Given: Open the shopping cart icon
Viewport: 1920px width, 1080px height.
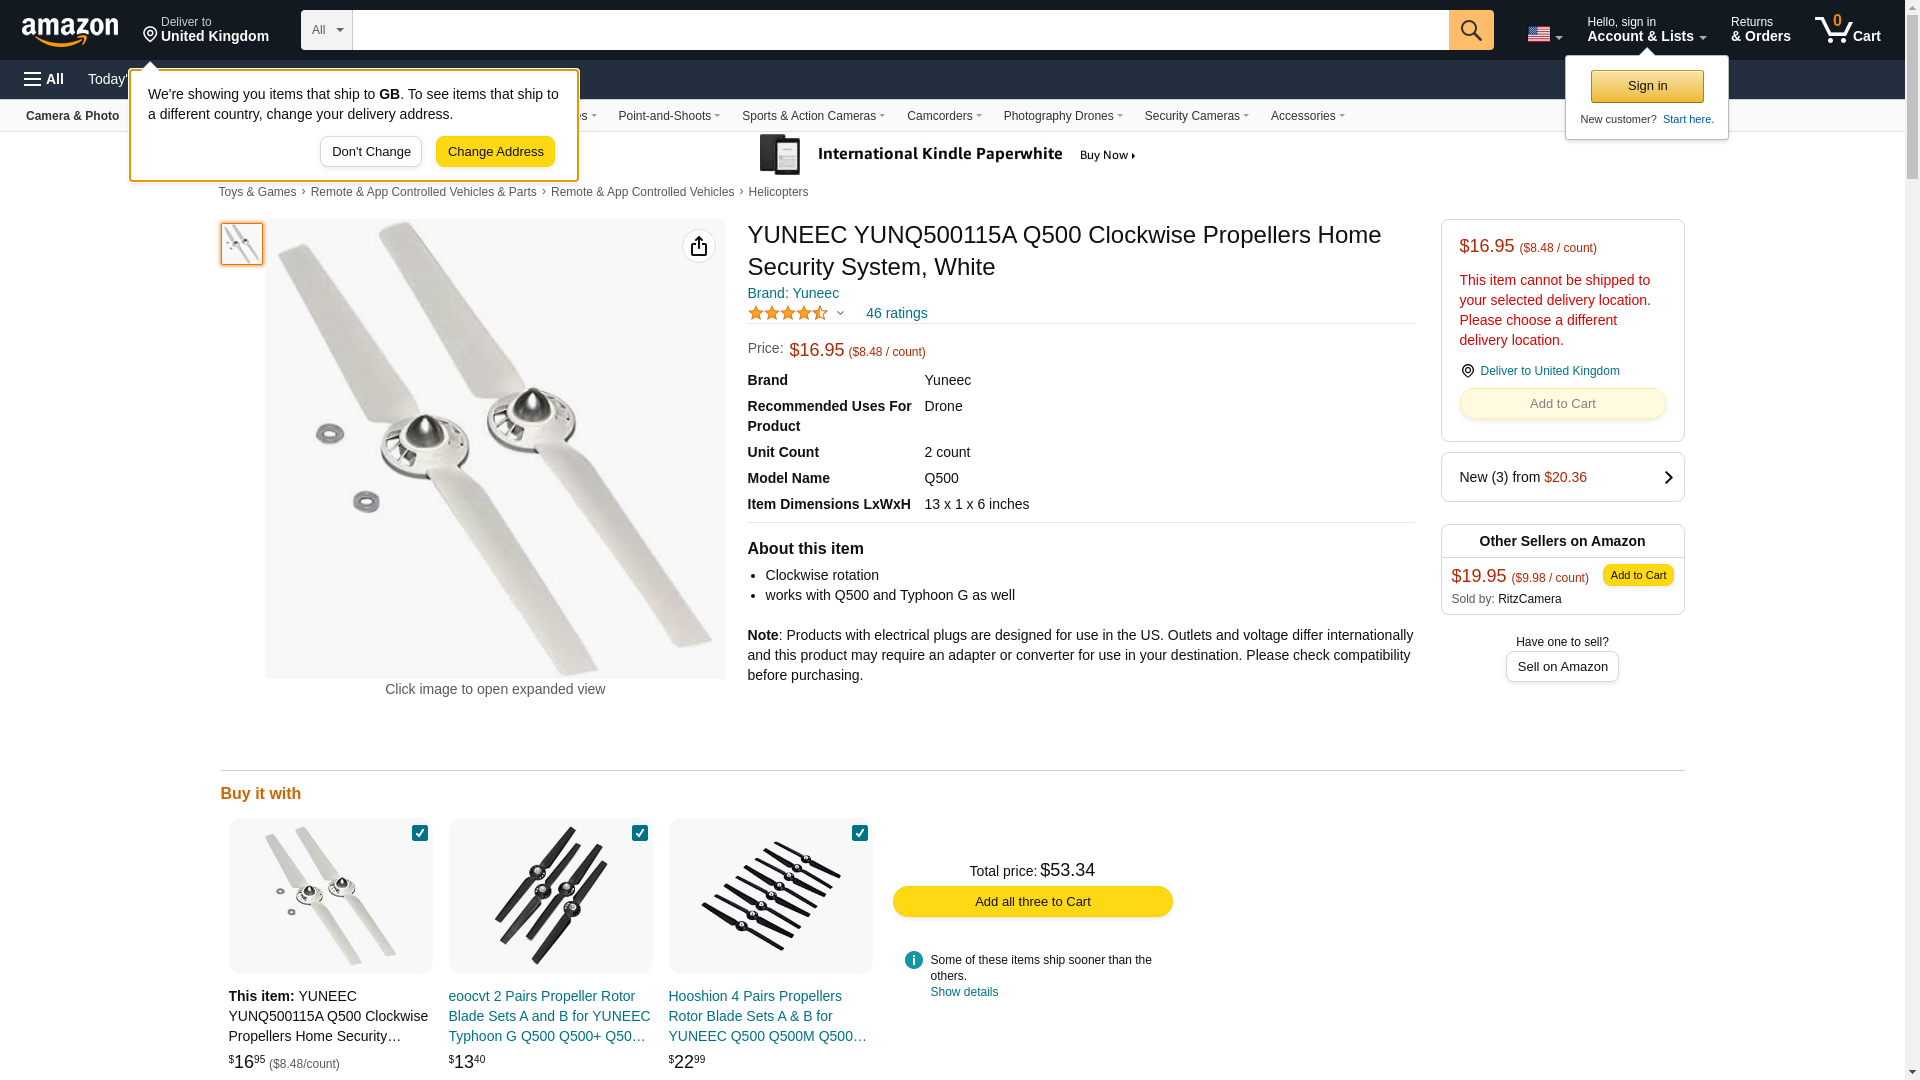Looking at the screenshot, I should (x=1847, y=30).
